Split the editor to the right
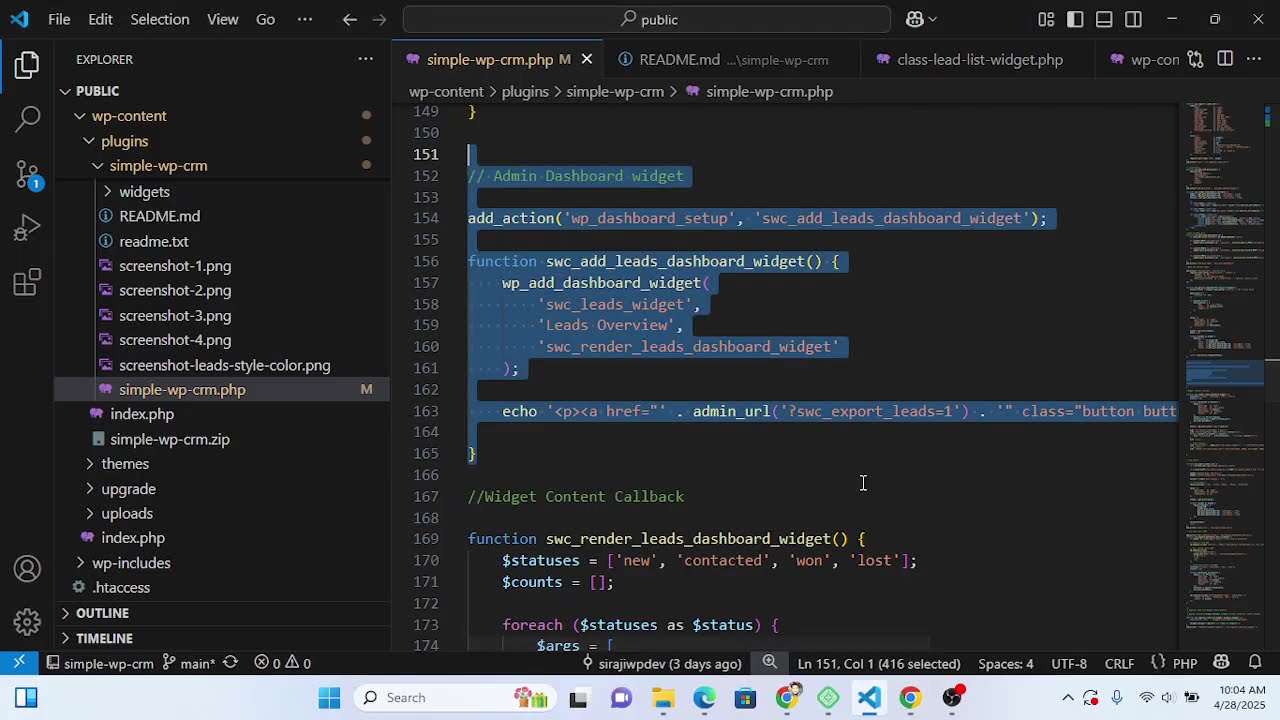Image resolution: width=1280 pixels, height=720 pixels. (x=1225, y=59)
